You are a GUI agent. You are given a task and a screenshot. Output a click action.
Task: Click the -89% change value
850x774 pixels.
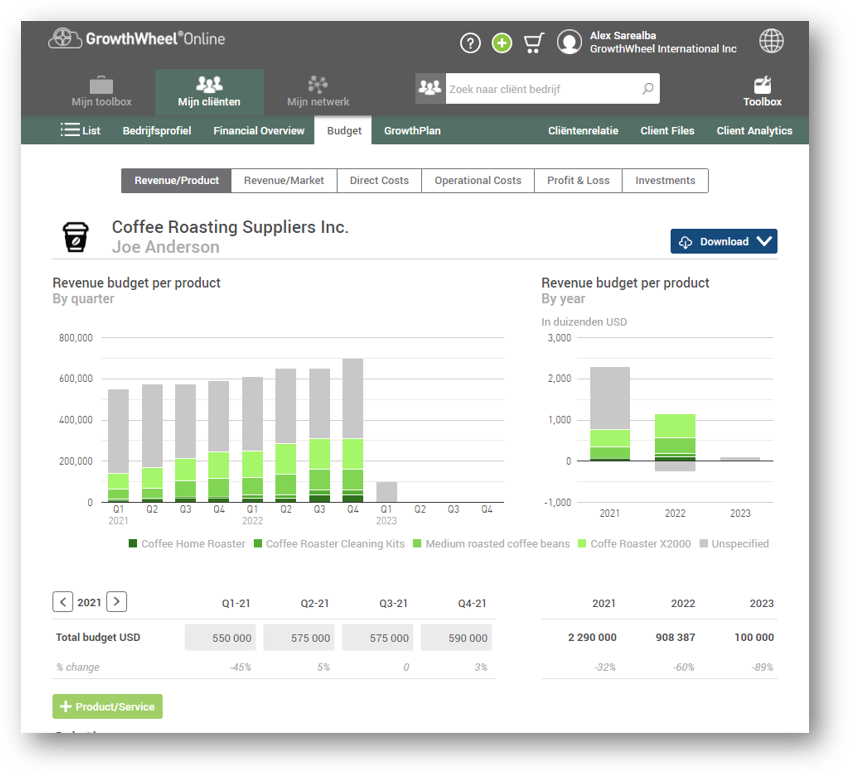click(762, 667)
